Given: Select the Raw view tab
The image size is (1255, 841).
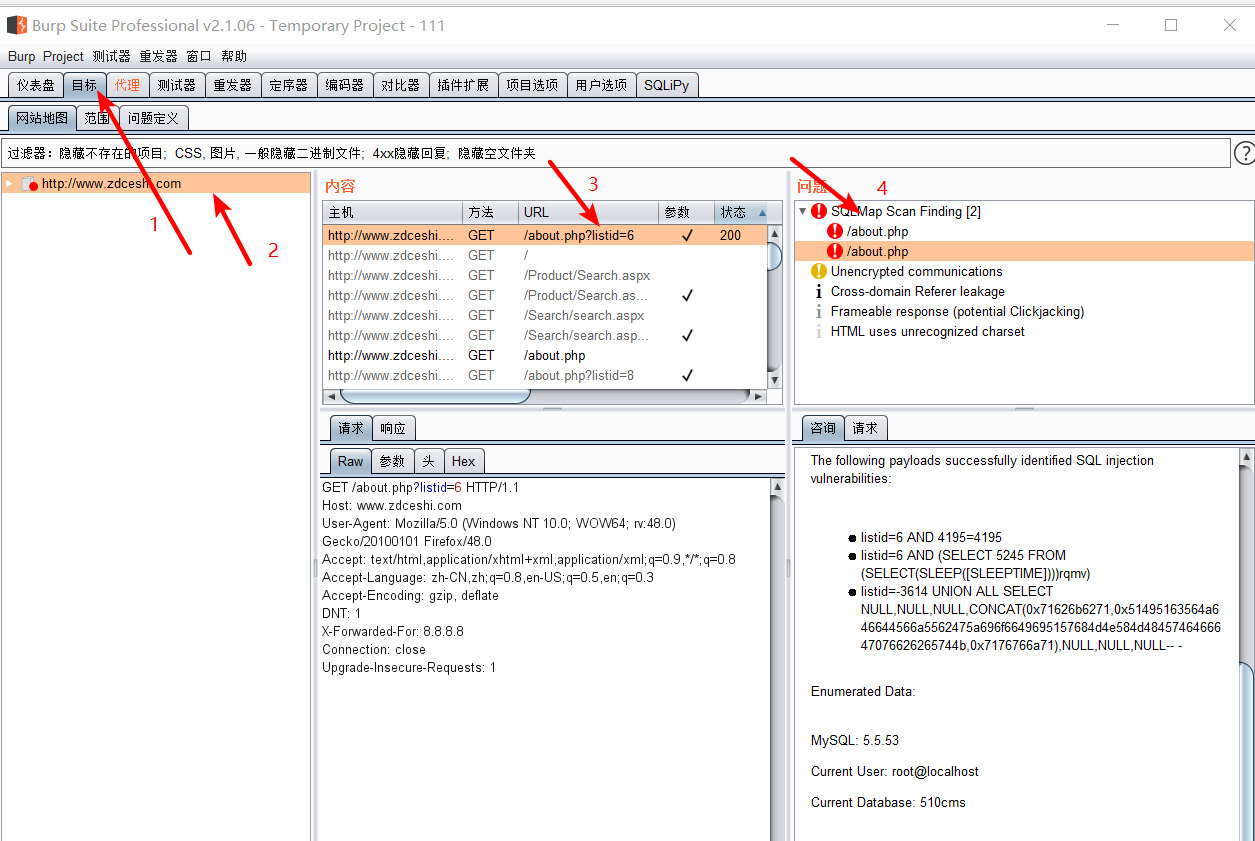Looking at the screenshot, I should tap(350, 461).
